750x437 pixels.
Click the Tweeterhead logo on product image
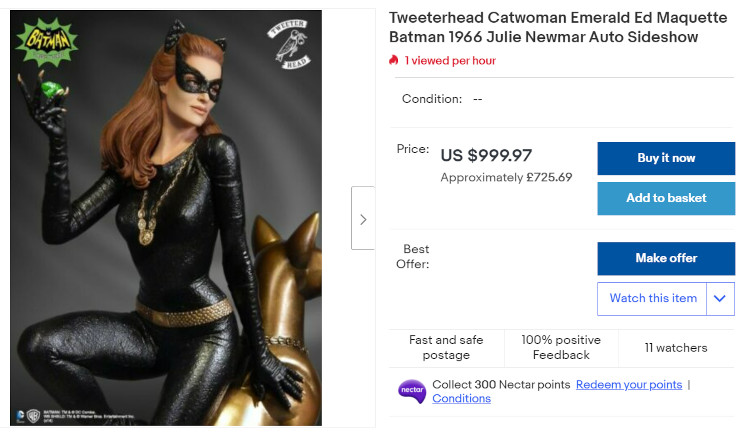click(289, 44)
